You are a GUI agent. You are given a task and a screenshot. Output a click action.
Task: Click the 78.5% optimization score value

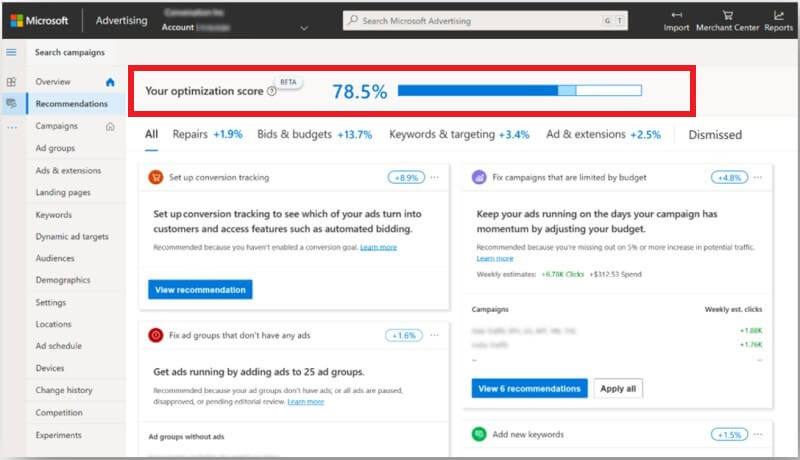(x=360, y=91)
